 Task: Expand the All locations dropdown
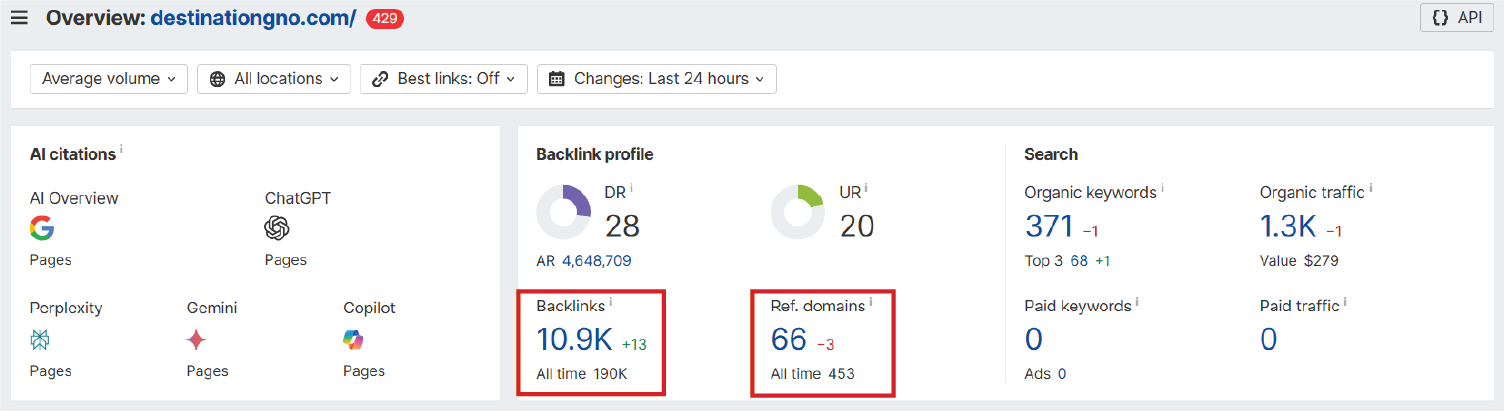(x=274, y=79)
